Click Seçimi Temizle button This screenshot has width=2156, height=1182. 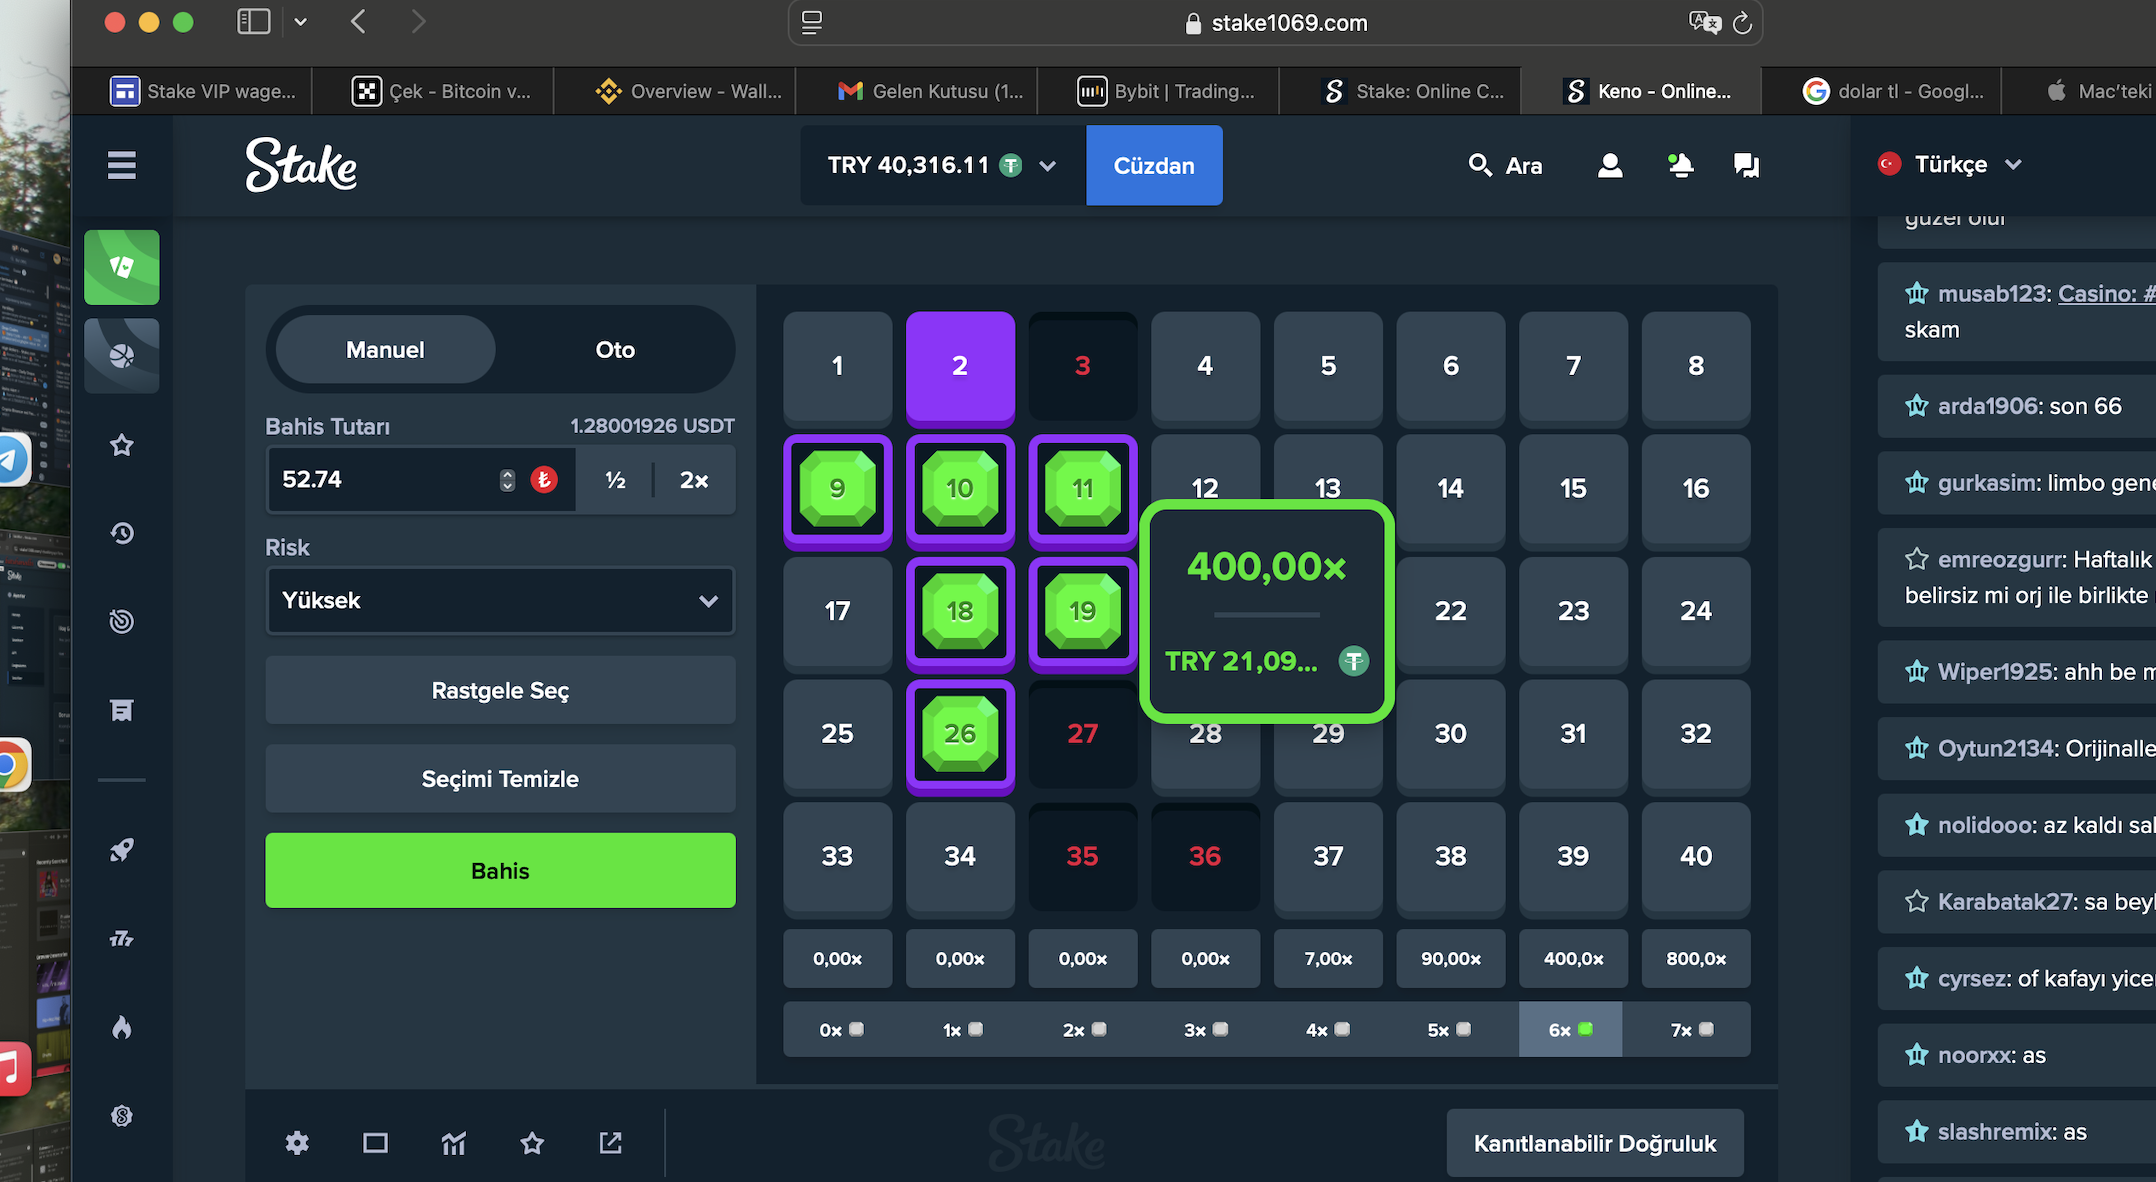(x=500, y=779)
